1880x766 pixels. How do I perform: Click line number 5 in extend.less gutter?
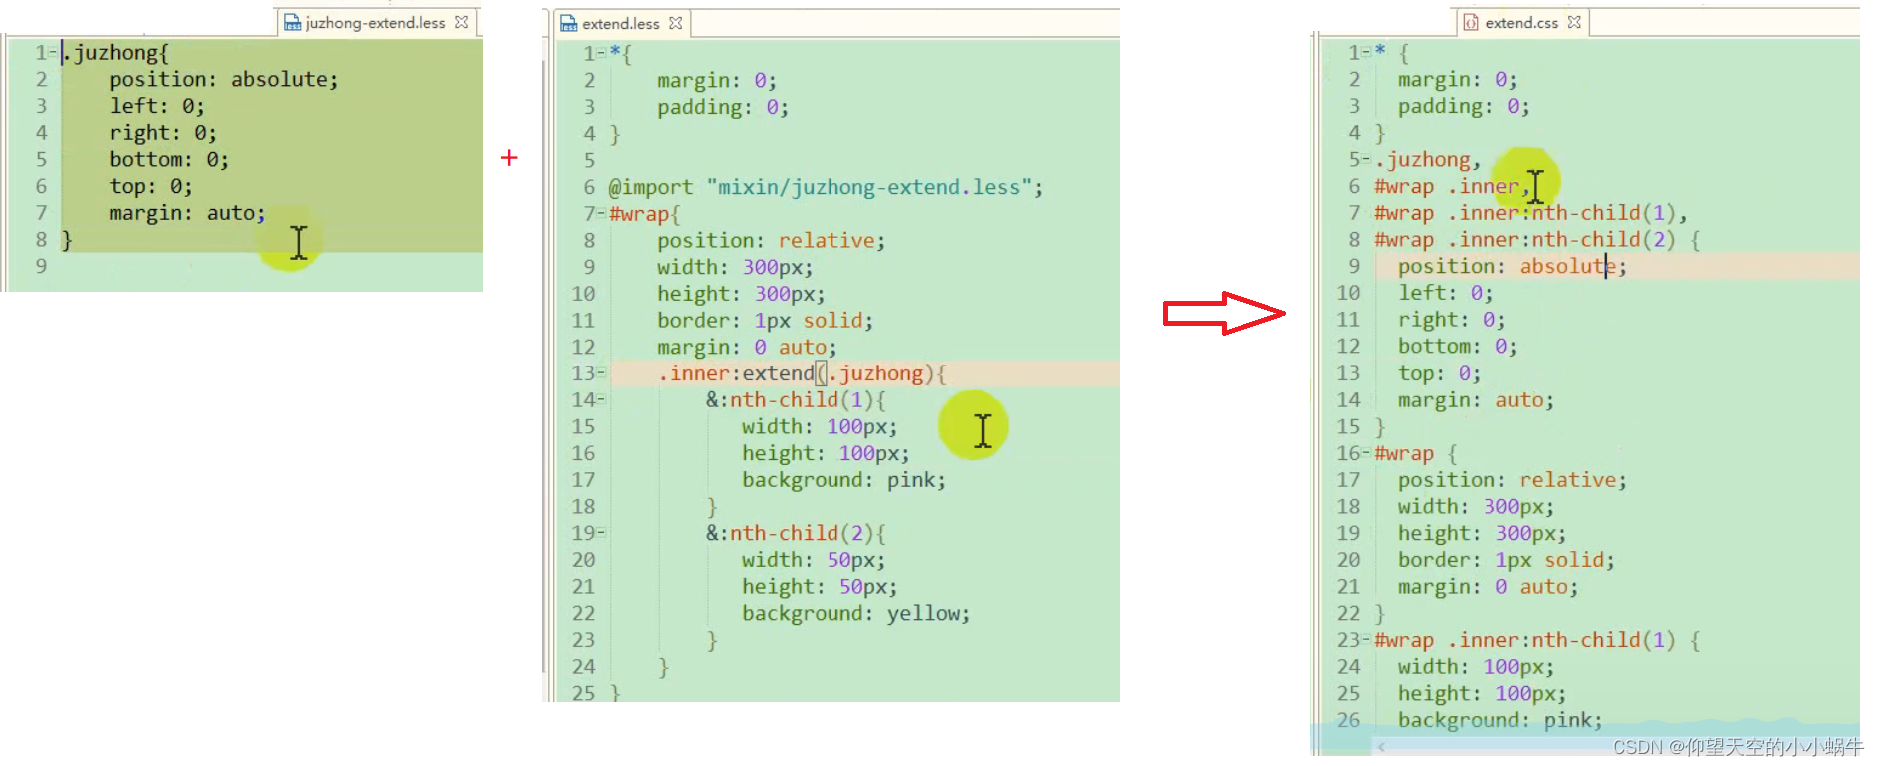click(x=589, y=160)
